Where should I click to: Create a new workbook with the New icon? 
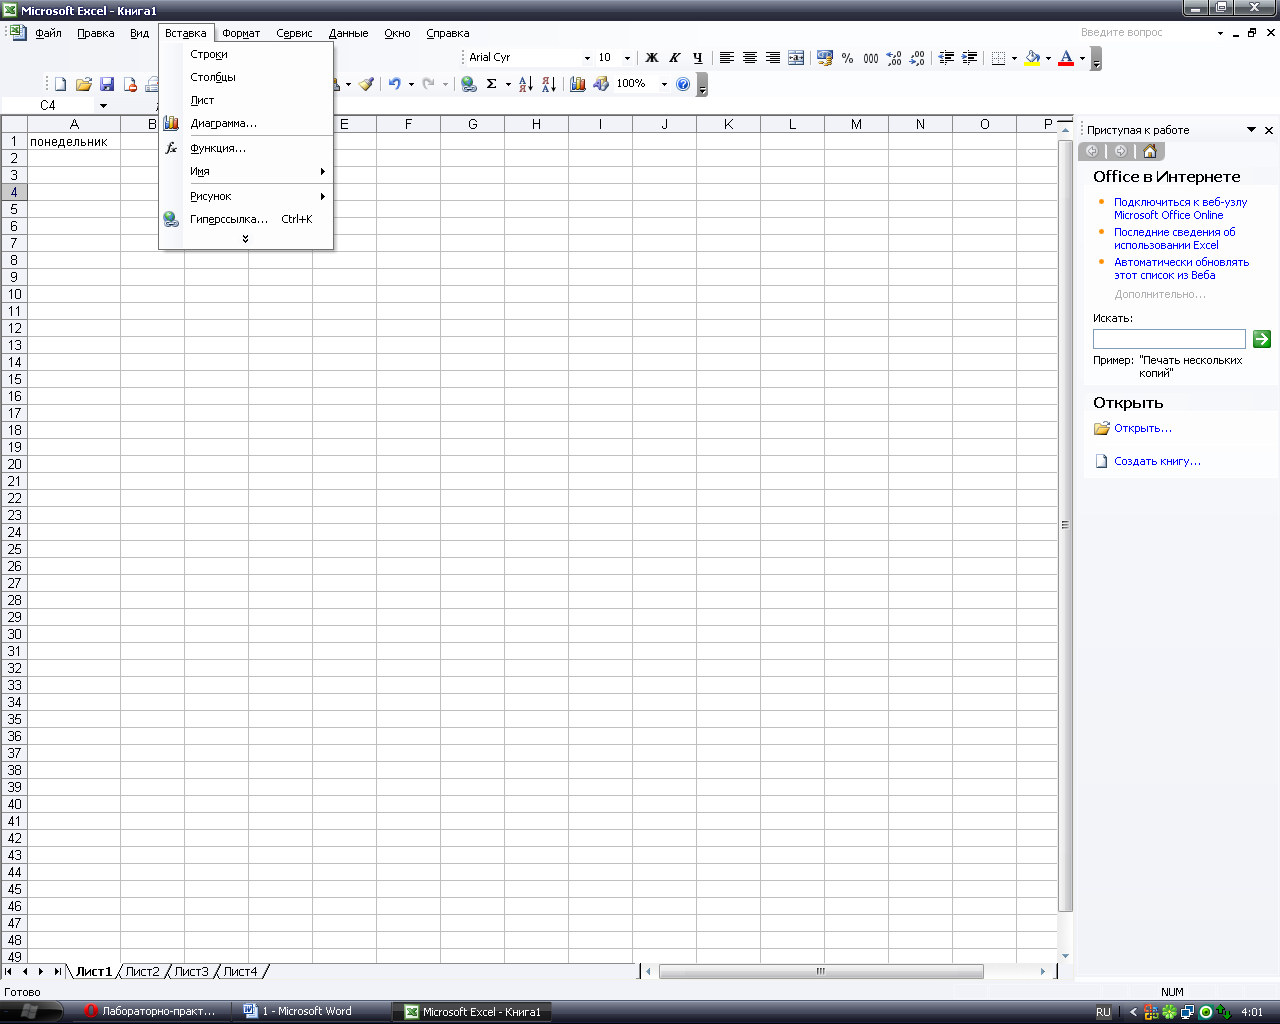click(x=60, y=85)
